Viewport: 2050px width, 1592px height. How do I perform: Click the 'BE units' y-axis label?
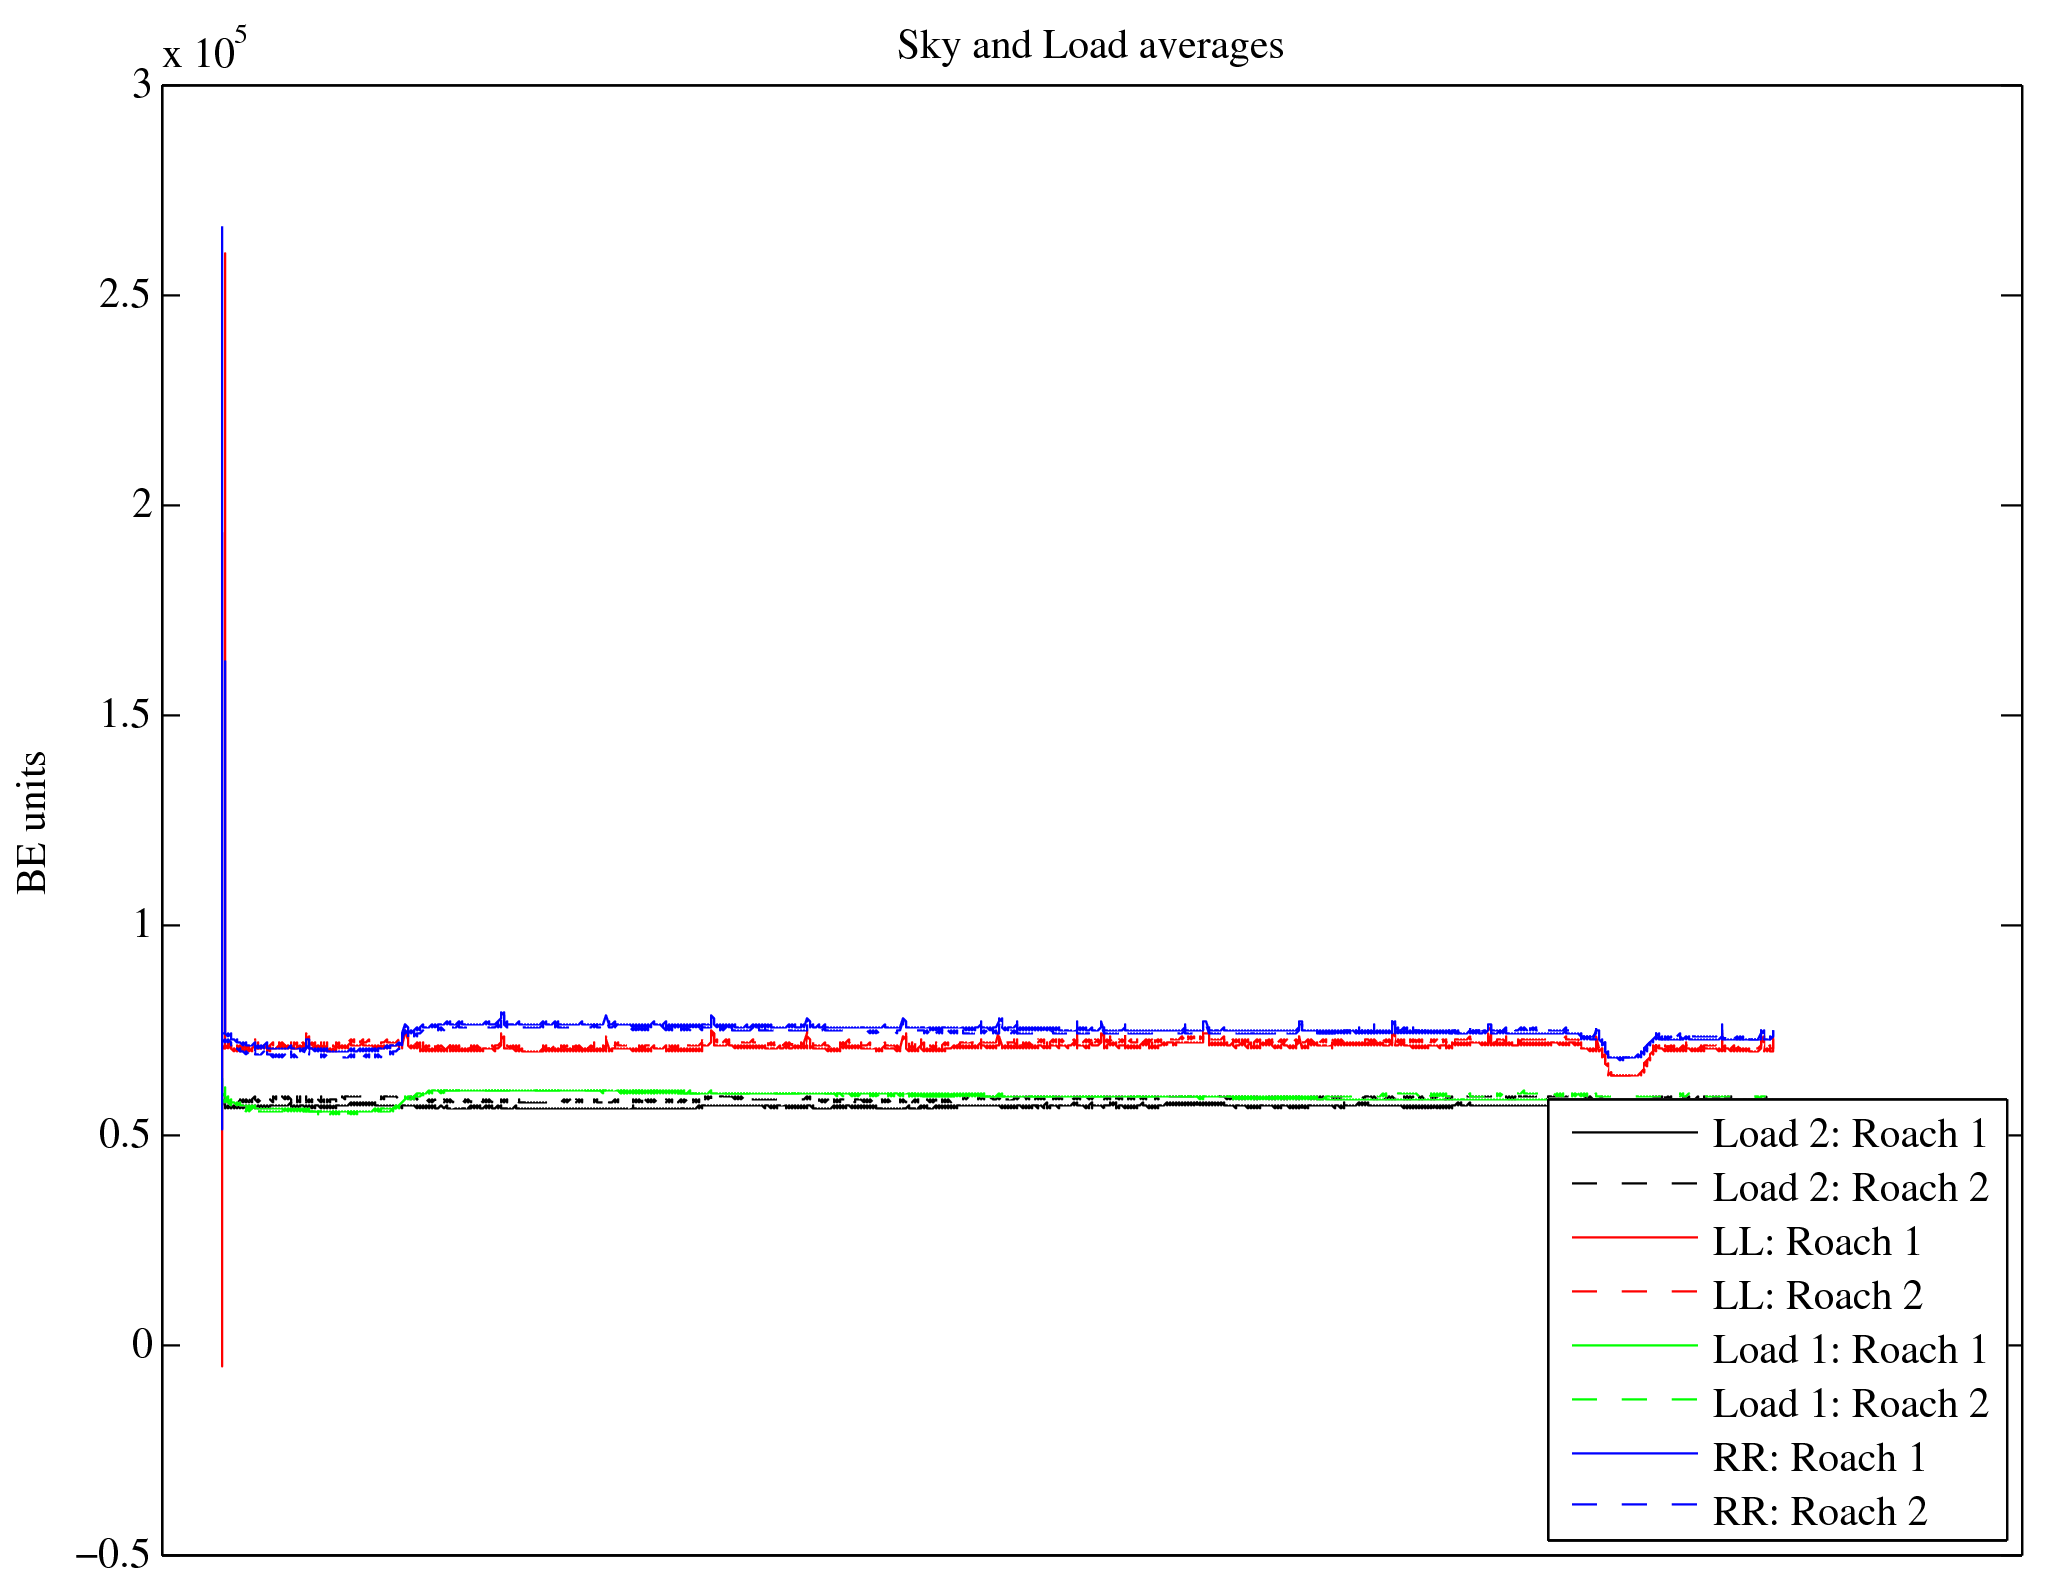[x=32, y=822]
